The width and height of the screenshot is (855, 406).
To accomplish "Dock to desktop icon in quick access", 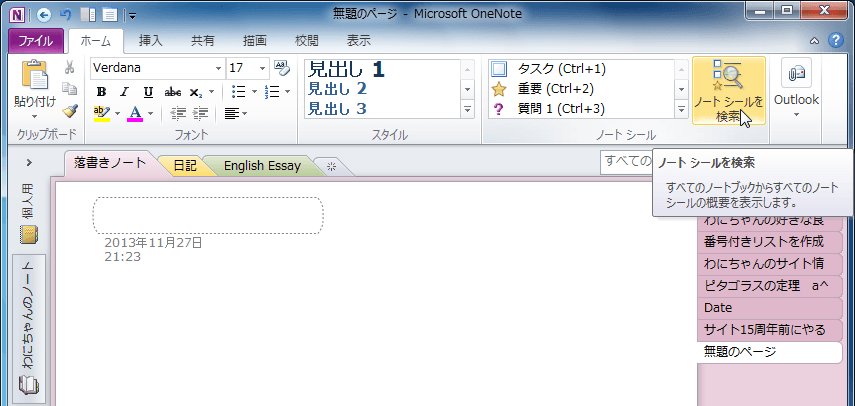I will coord(87,14).
